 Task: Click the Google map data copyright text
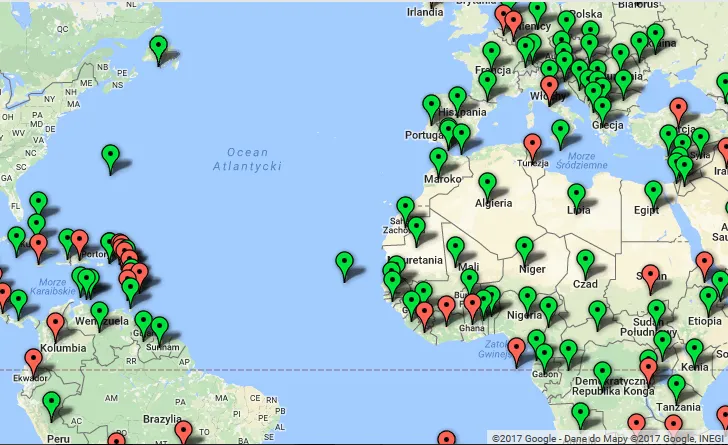607,438
